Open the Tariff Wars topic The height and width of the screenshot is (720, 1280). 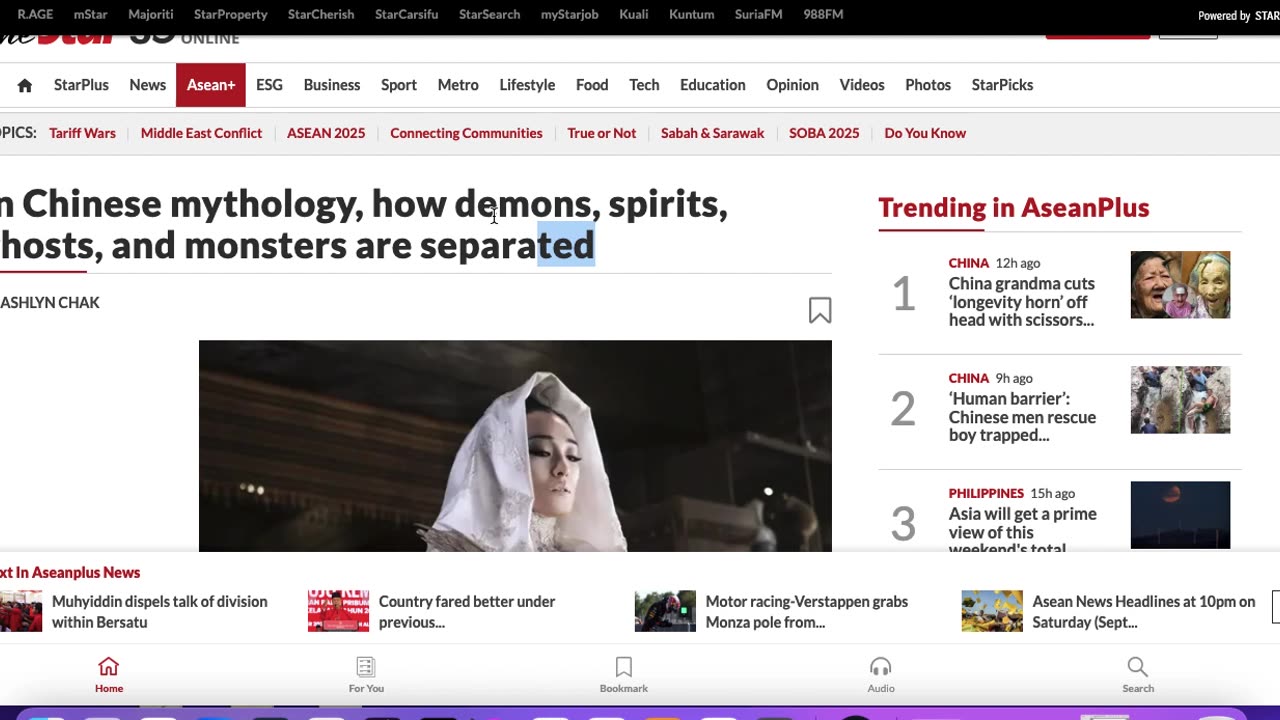pos(82,133)
